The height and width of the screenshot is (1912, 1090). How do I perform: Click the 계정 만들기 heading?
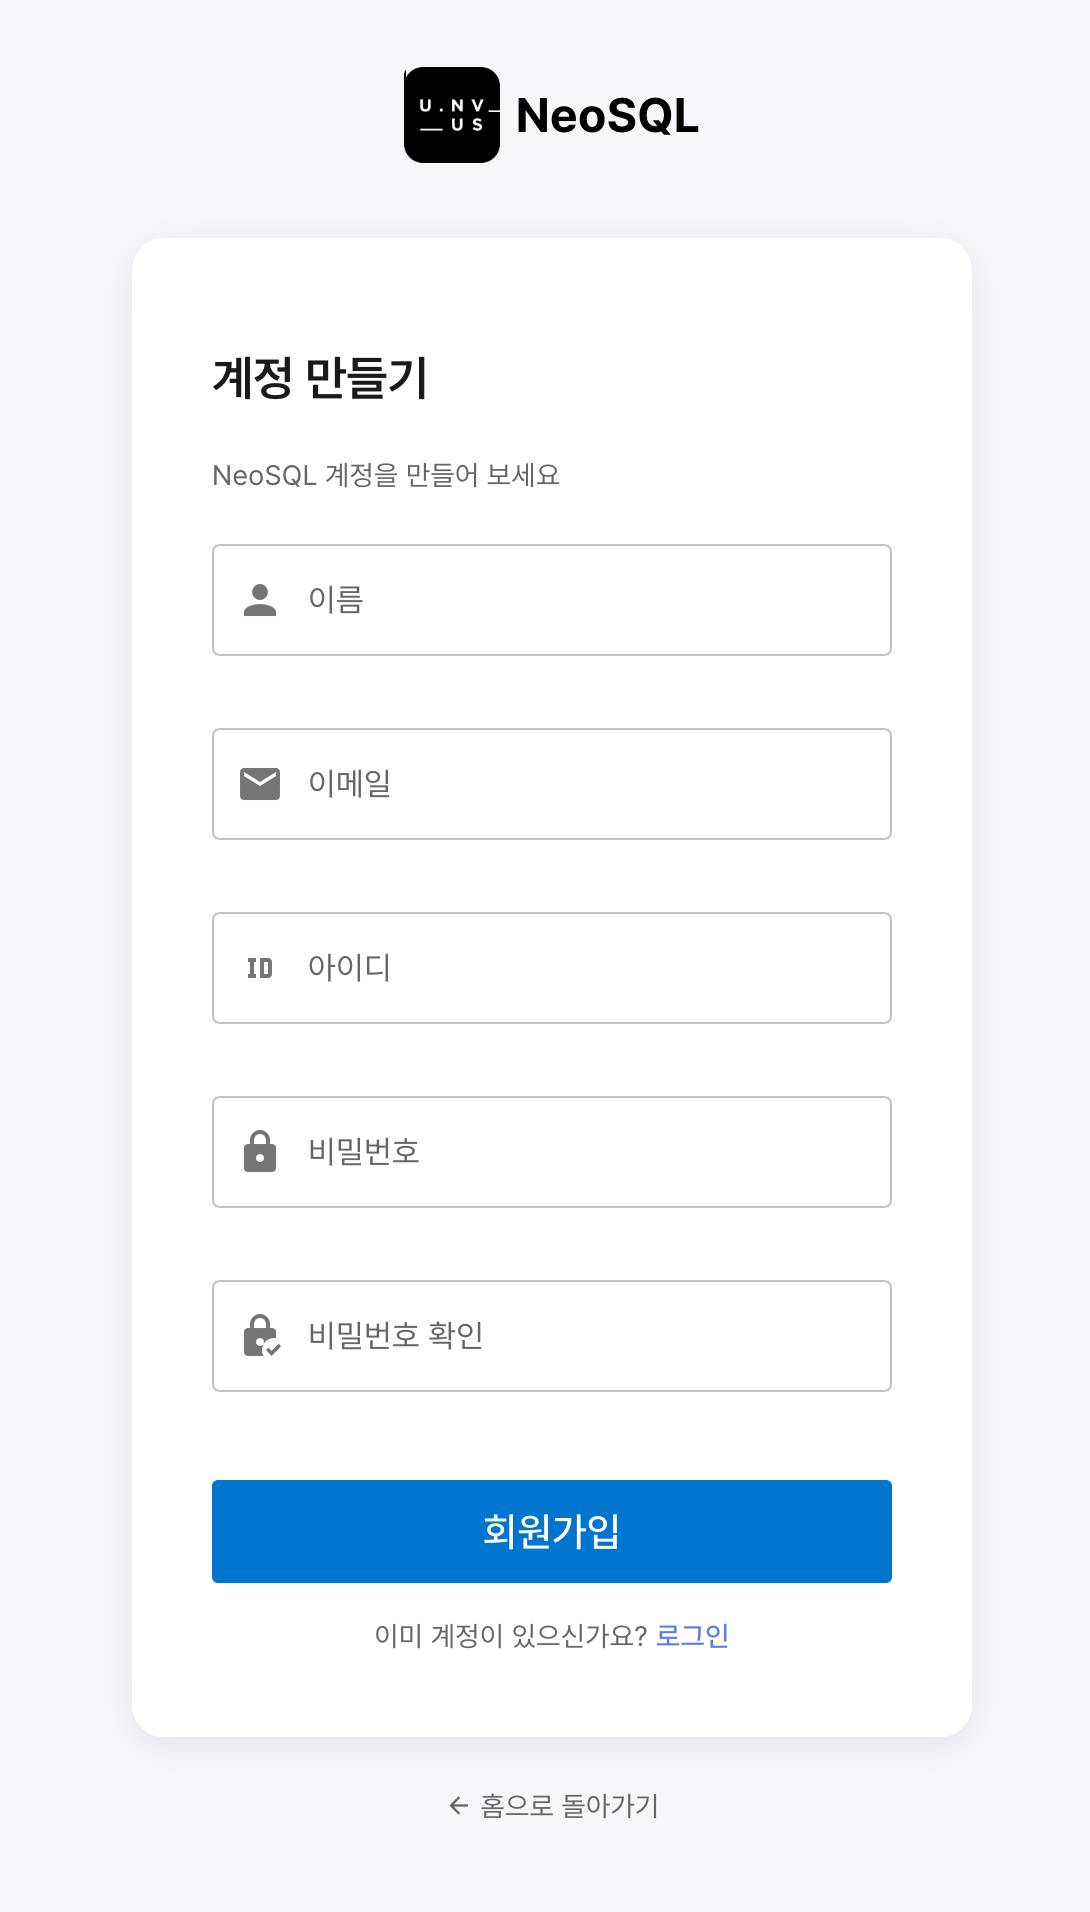(322, 377)
